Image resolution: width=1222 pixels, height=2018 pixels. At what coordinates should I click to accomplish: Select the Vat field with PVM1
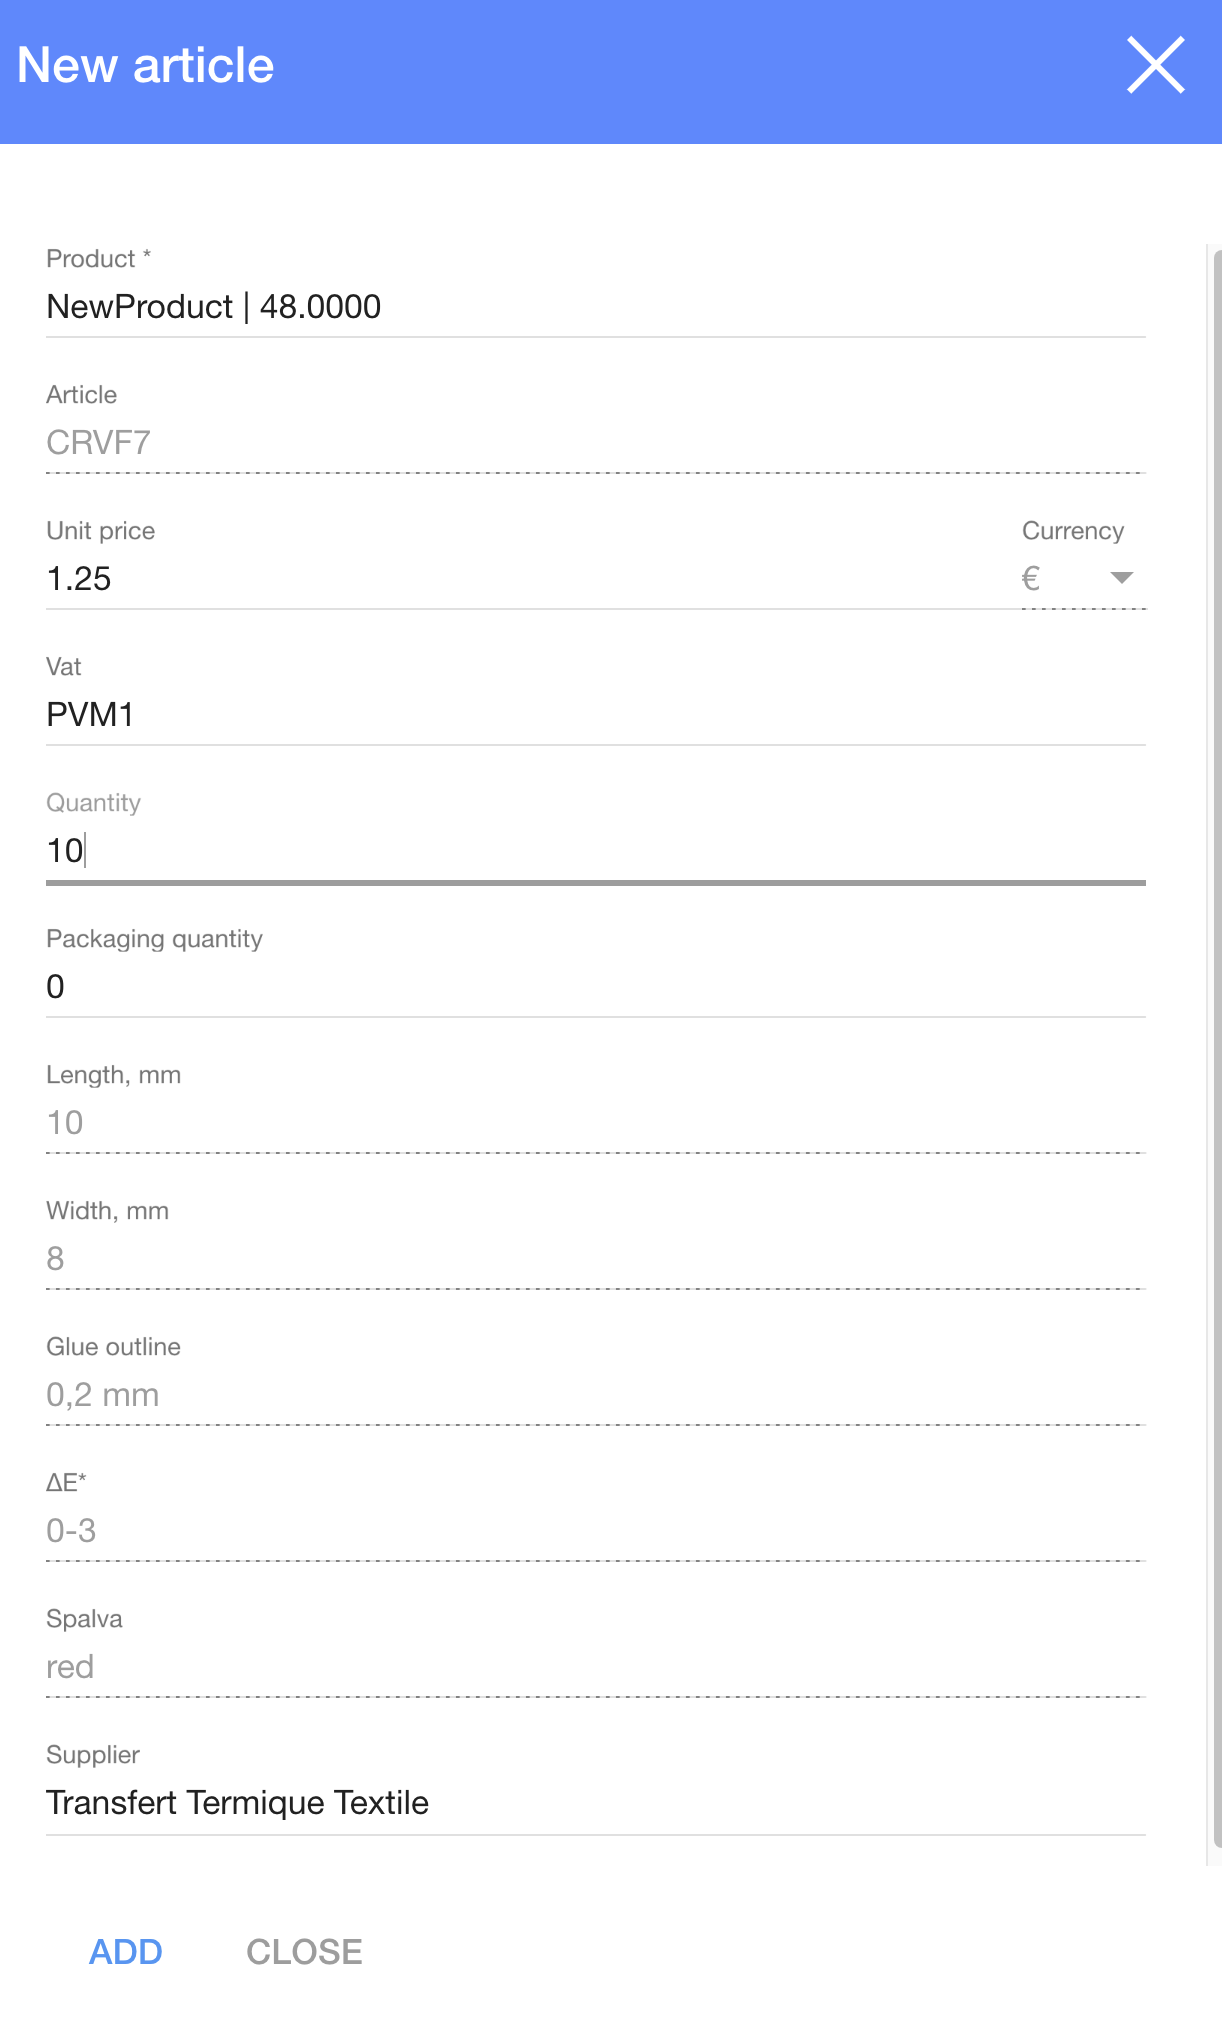click(594, 715)
